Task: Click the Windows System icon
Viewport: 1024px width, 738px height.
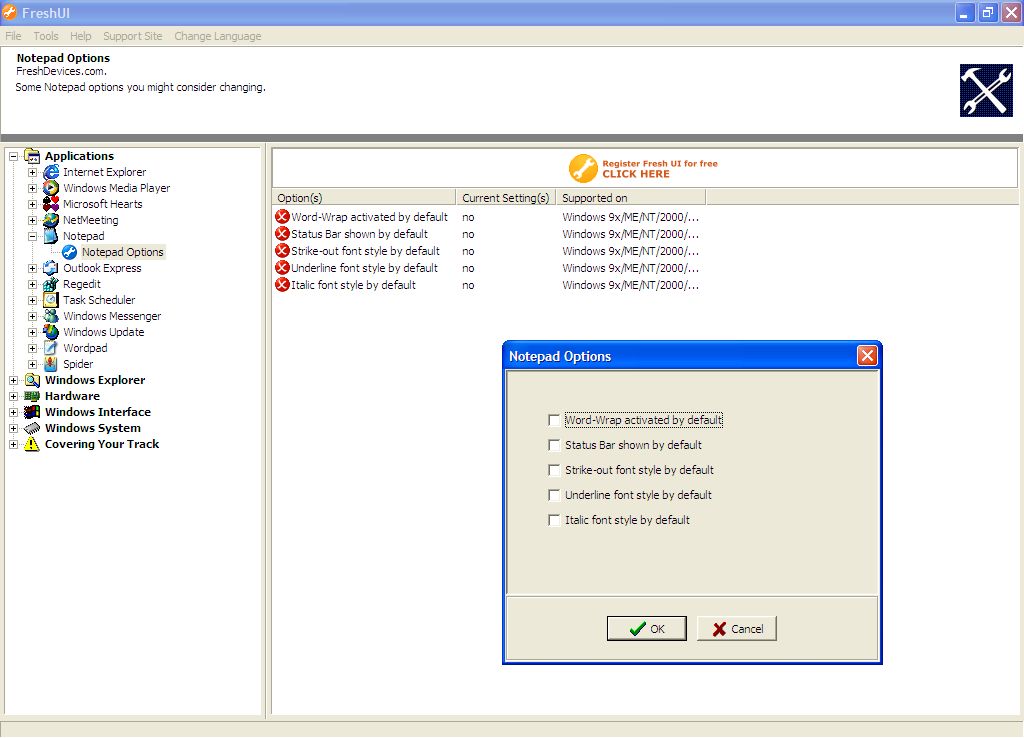Action: (x=32, y=428)
